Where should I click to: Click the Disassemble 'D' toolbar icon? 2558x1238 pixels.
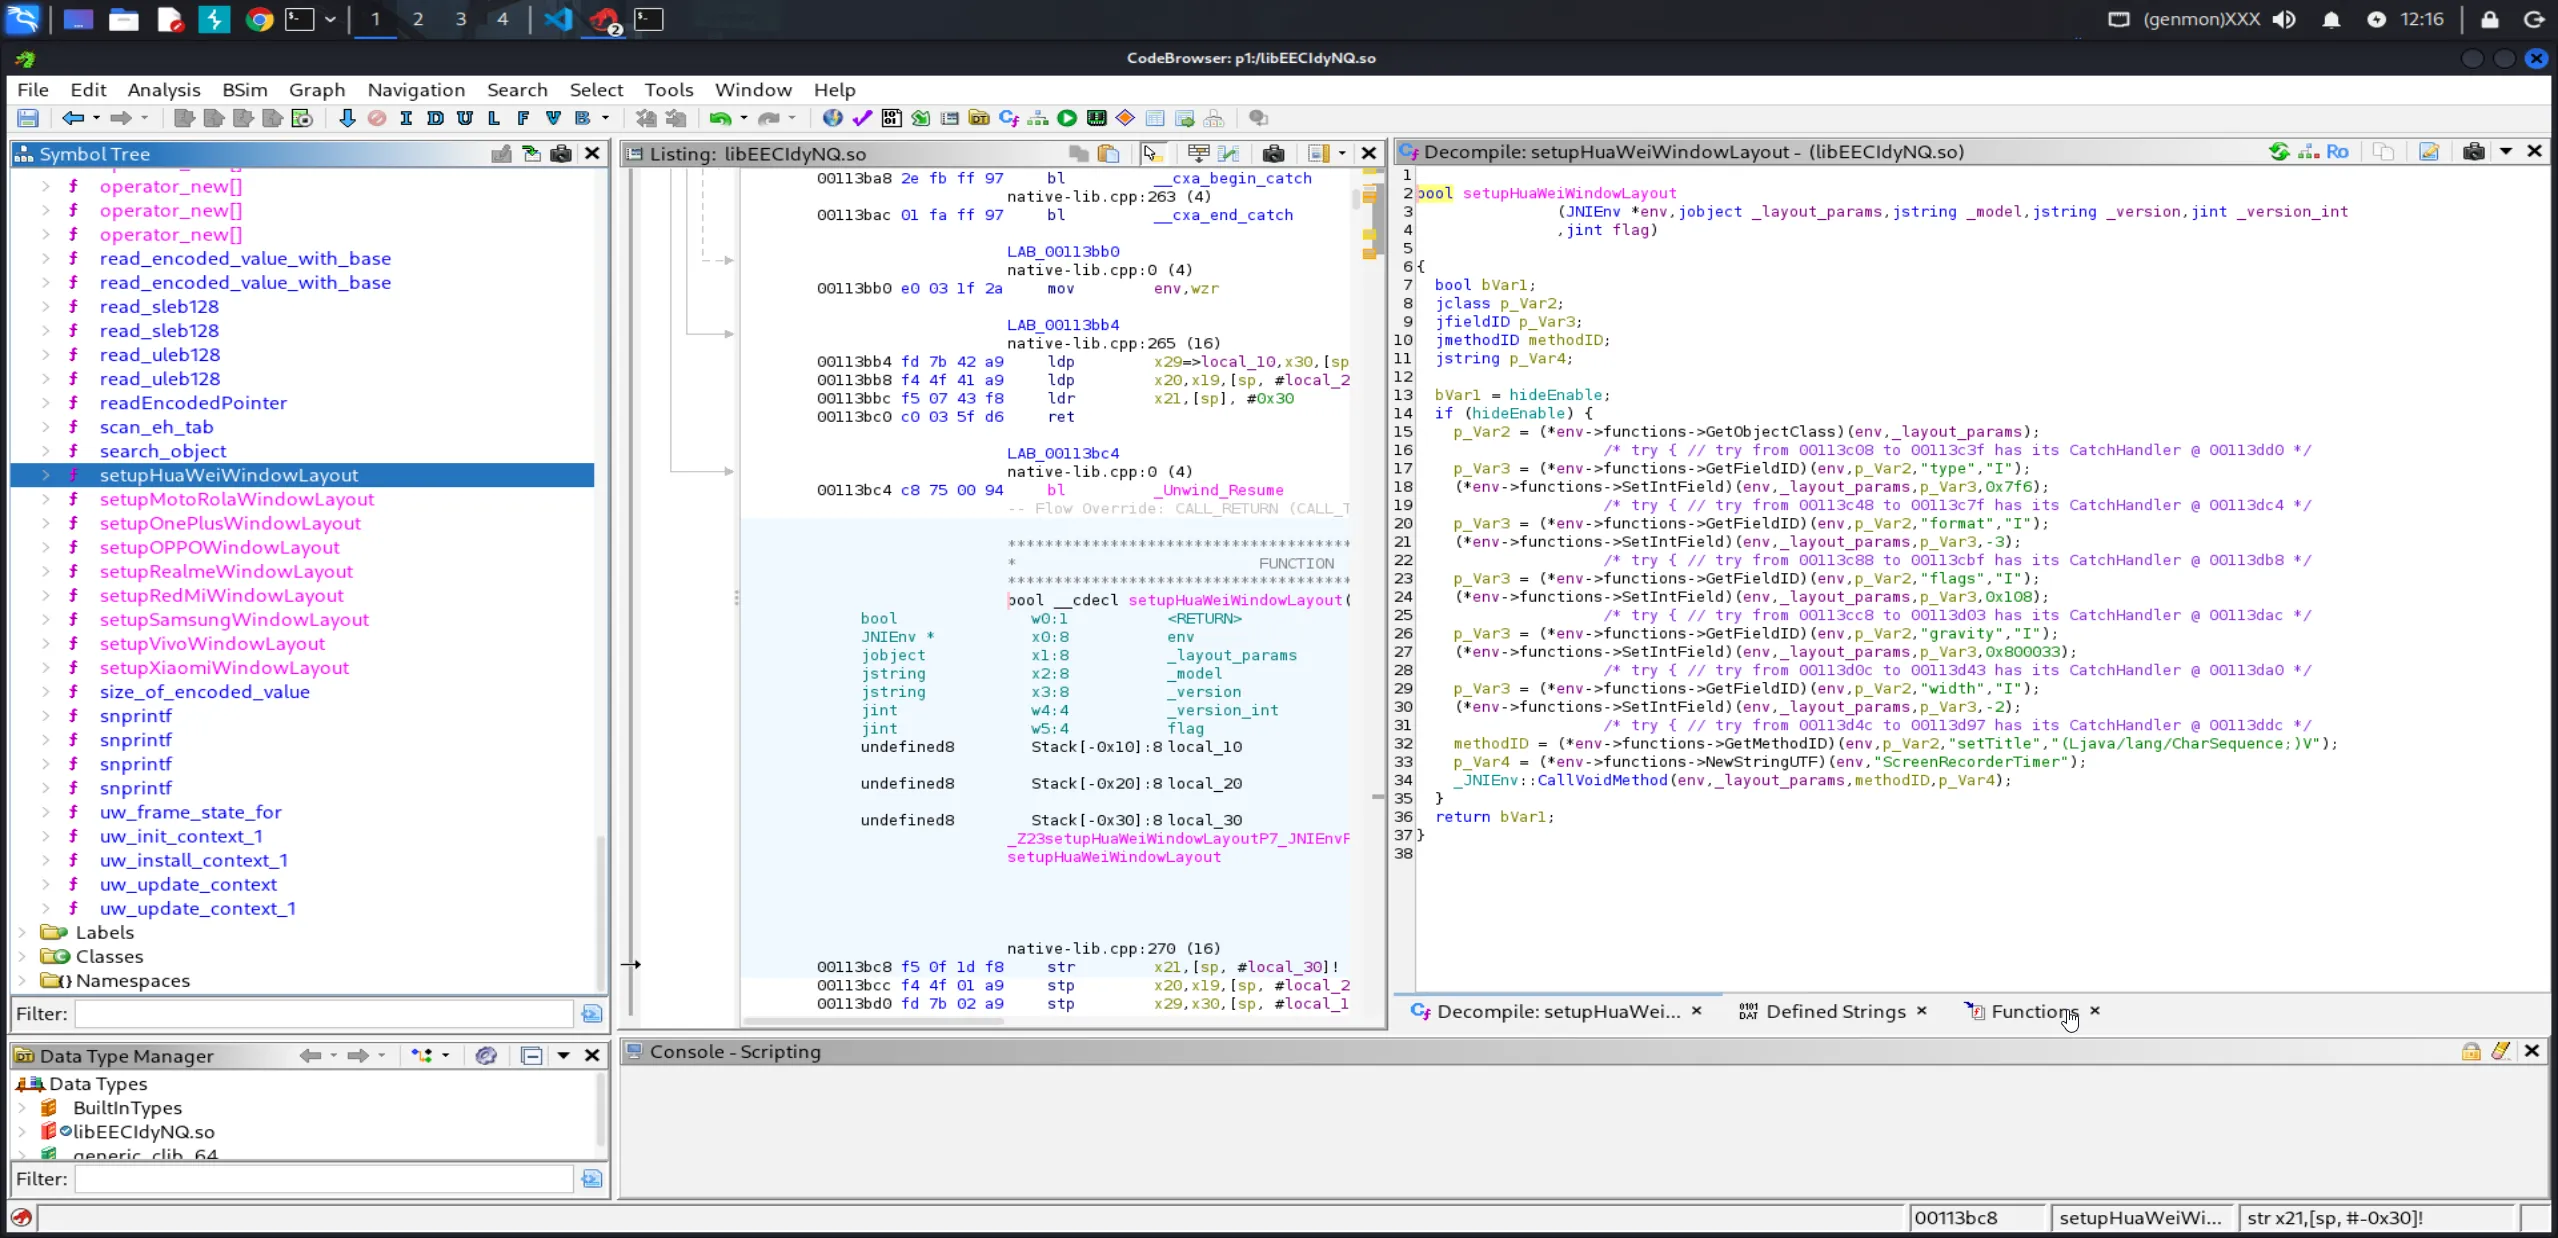435,118
